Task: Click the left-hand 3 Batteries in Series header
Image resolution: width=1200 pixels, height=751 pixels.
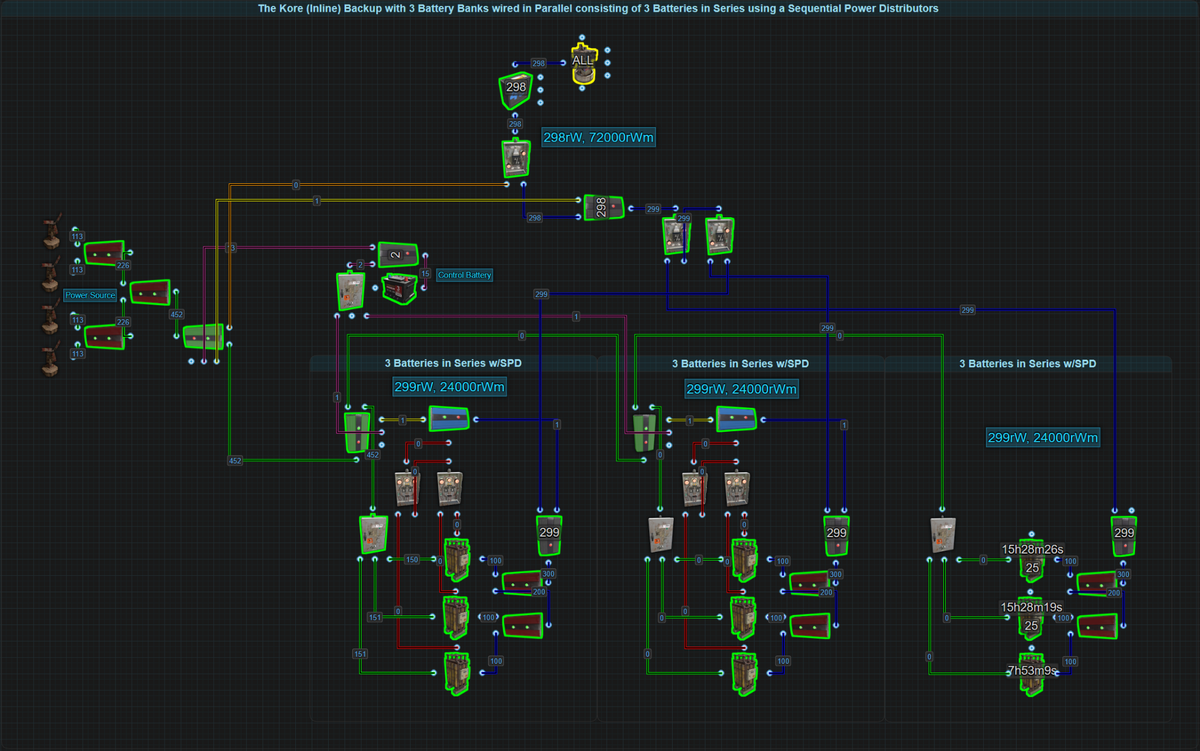Action: coord(453,364)
